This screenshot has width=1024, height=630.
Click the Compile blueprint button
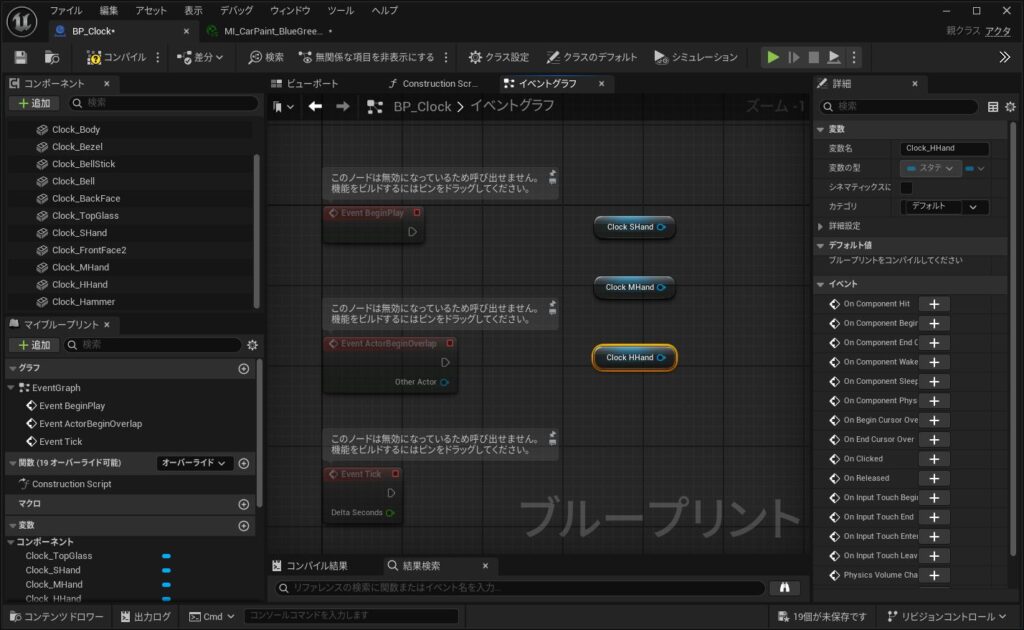[118, 57]
